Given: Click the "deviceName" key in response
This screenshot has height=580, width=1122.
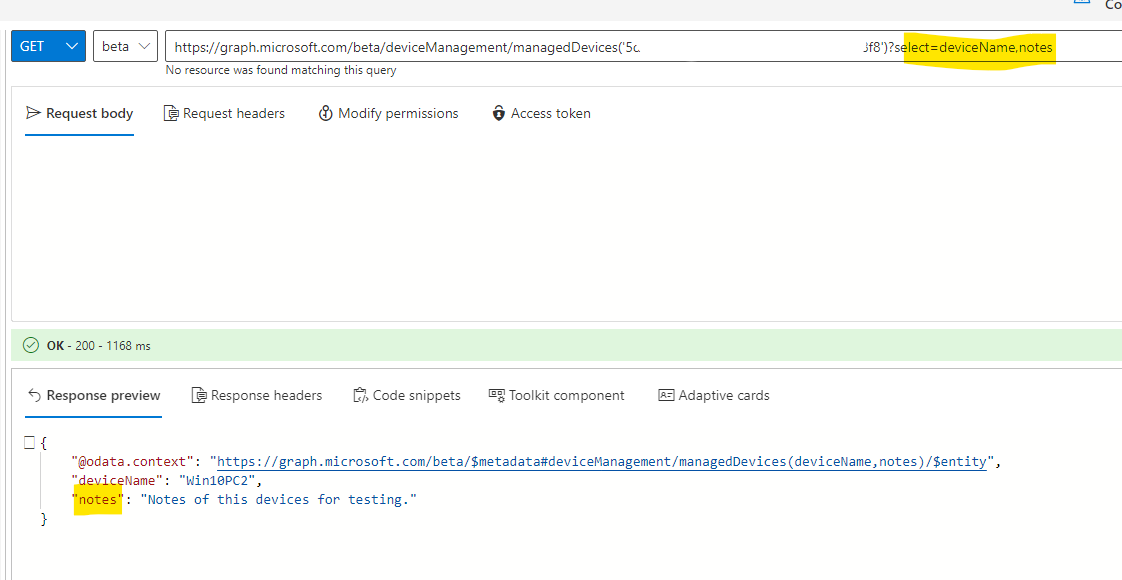Looking at the screenshot, I should click(x=117, y=481).
